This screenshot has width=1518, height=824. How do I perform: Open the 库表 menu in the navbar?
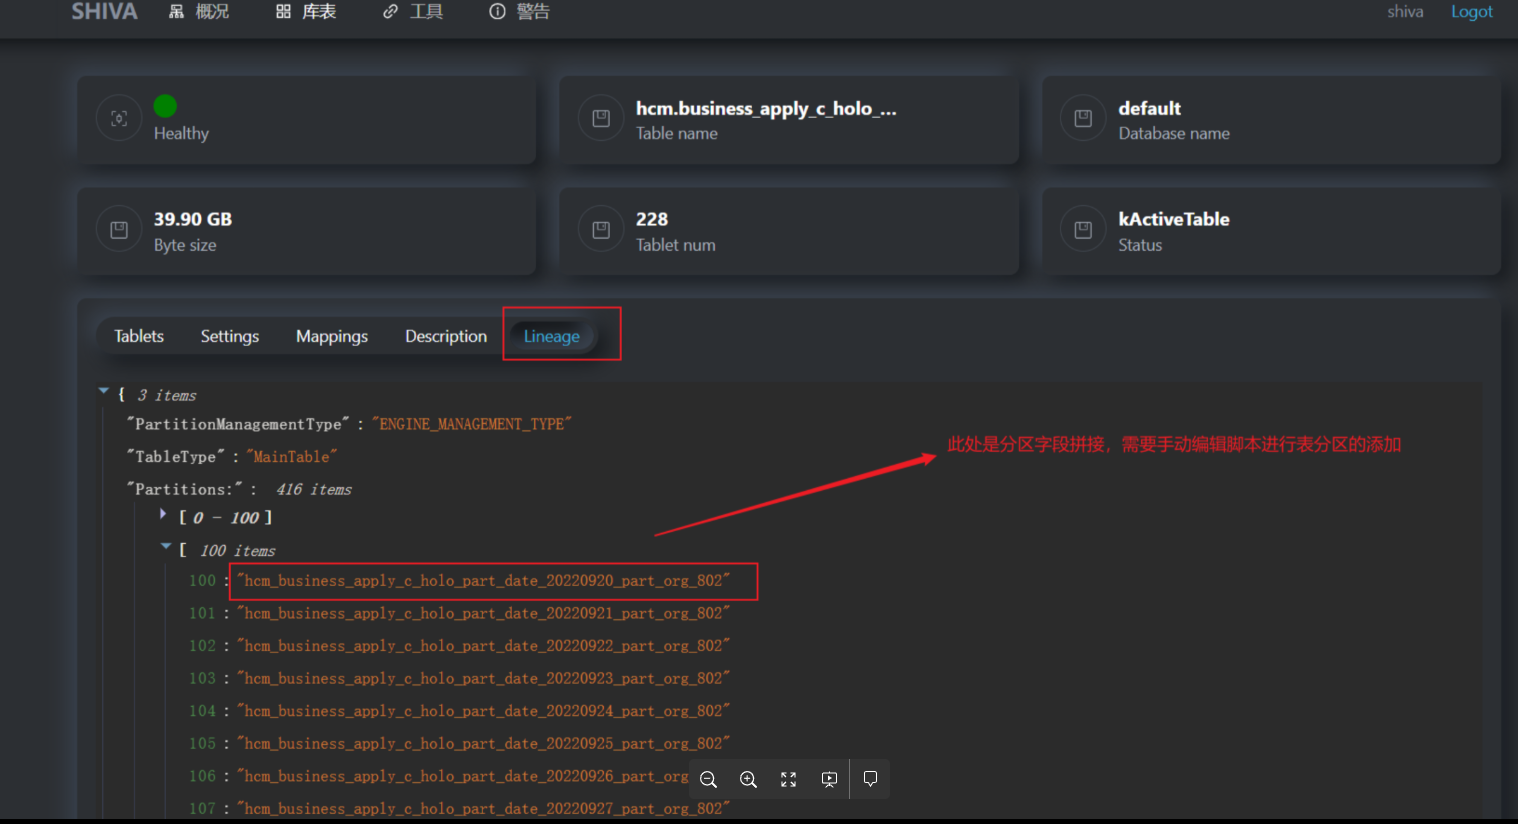click(307, 12)
